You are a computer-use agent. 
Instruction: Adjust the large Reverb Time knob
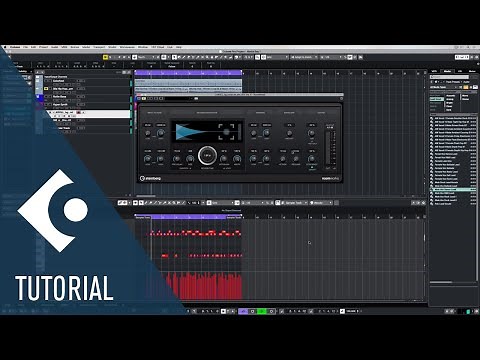pyautogui.click(x=207, y=155)
